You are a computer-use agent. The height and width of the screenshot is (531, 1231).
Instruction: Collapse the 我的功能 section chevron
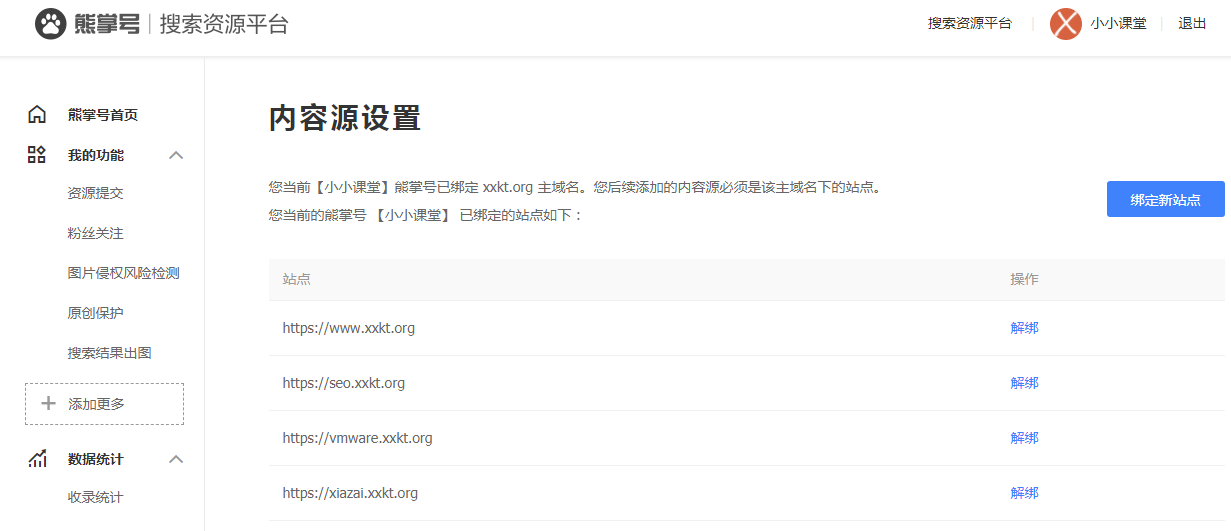point(176,155)
